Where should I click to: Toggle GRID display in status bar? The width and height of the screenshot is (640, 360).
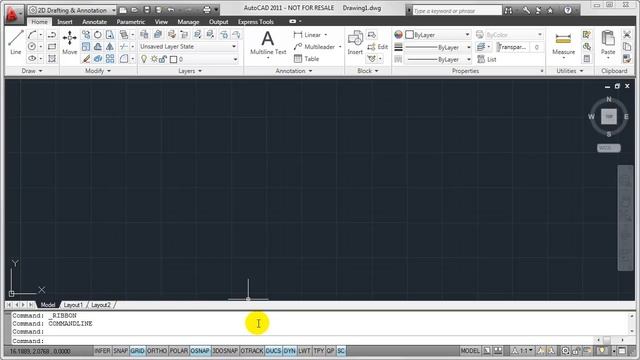(x=138, y=351)
